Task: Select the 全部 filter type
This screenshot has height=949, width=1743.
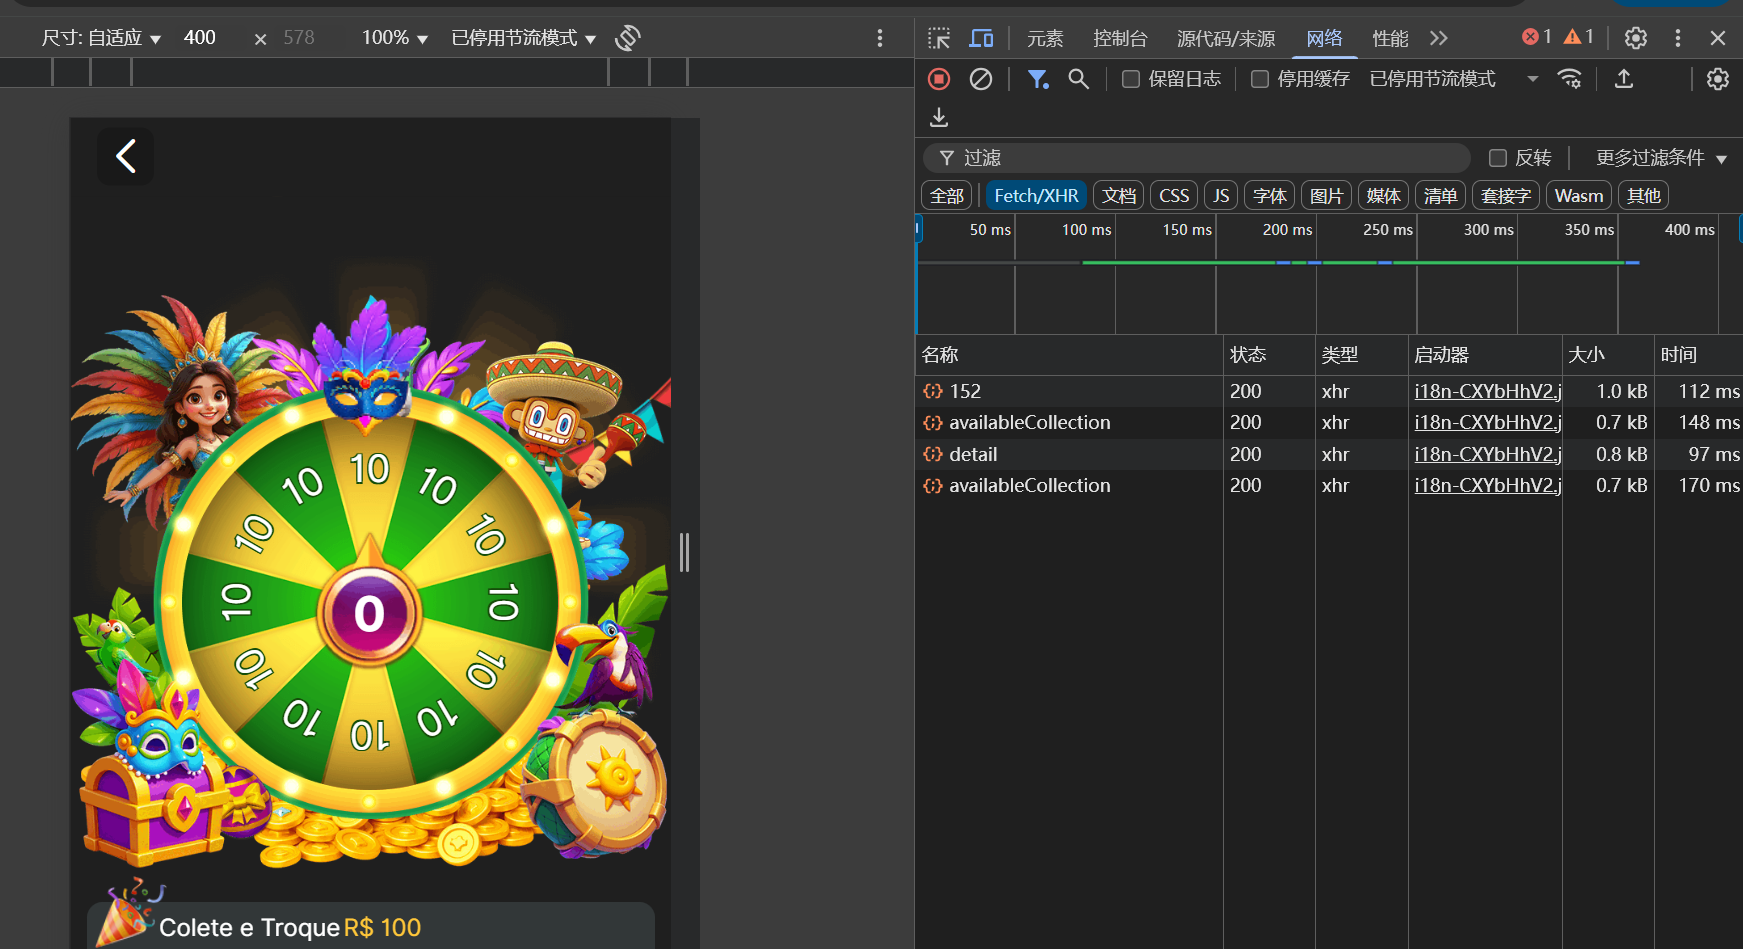Action: pos(947,196)
